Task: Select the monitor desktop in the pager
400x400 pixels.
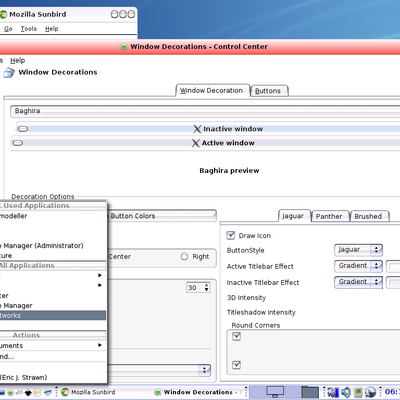Action: pyautogui.click(x=275, y=392)
